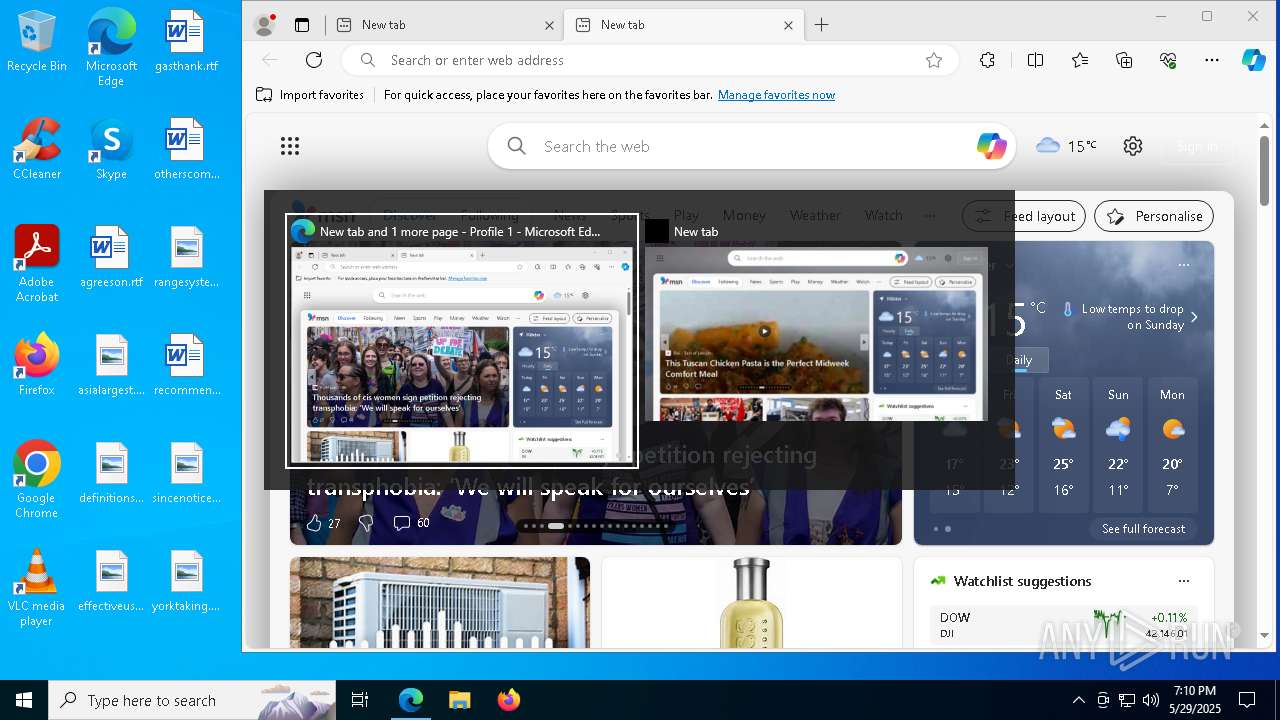This screenshot has width=1280, height=720.
Task: Click the taskbar search box
Action: [x=192, y=700]
